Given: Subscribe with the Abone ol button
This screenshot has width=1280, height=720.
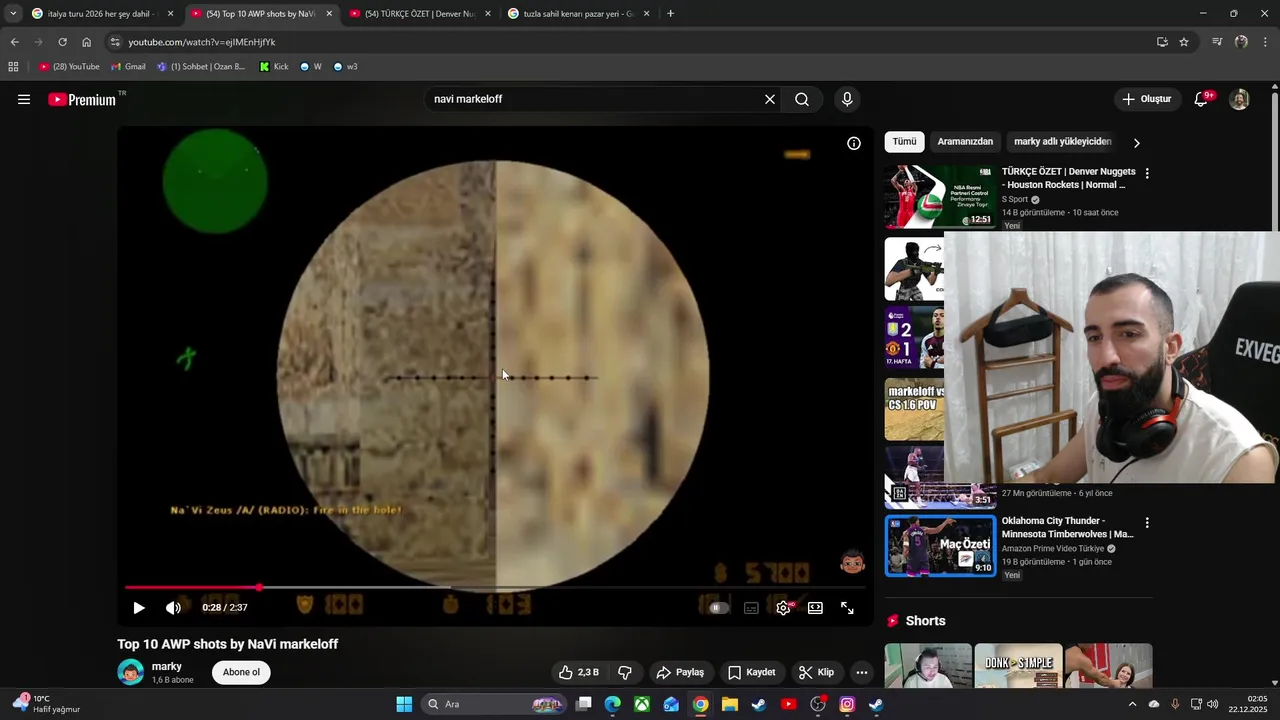Looking at the screenshot, I should coord(241,672).
